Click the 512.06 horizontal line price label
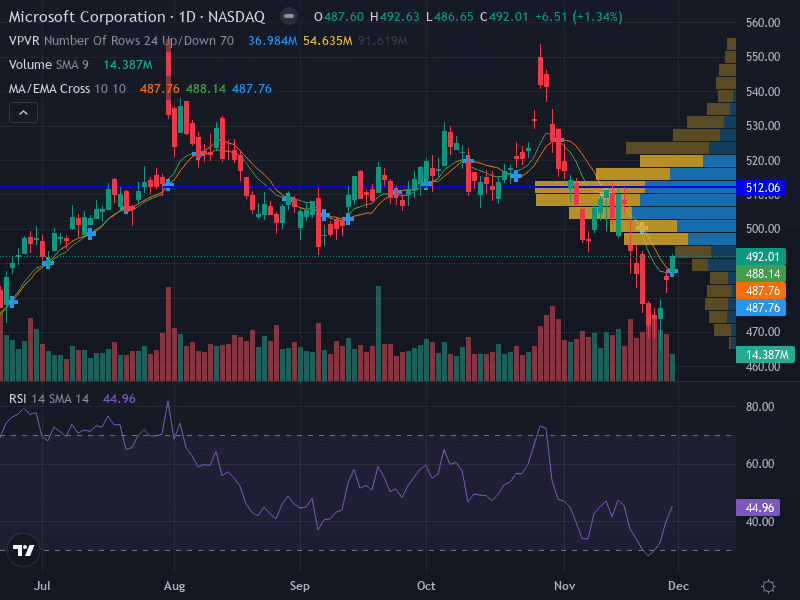Image resolution: width=800 pixels, height=600 pixels. pos(762,188)
